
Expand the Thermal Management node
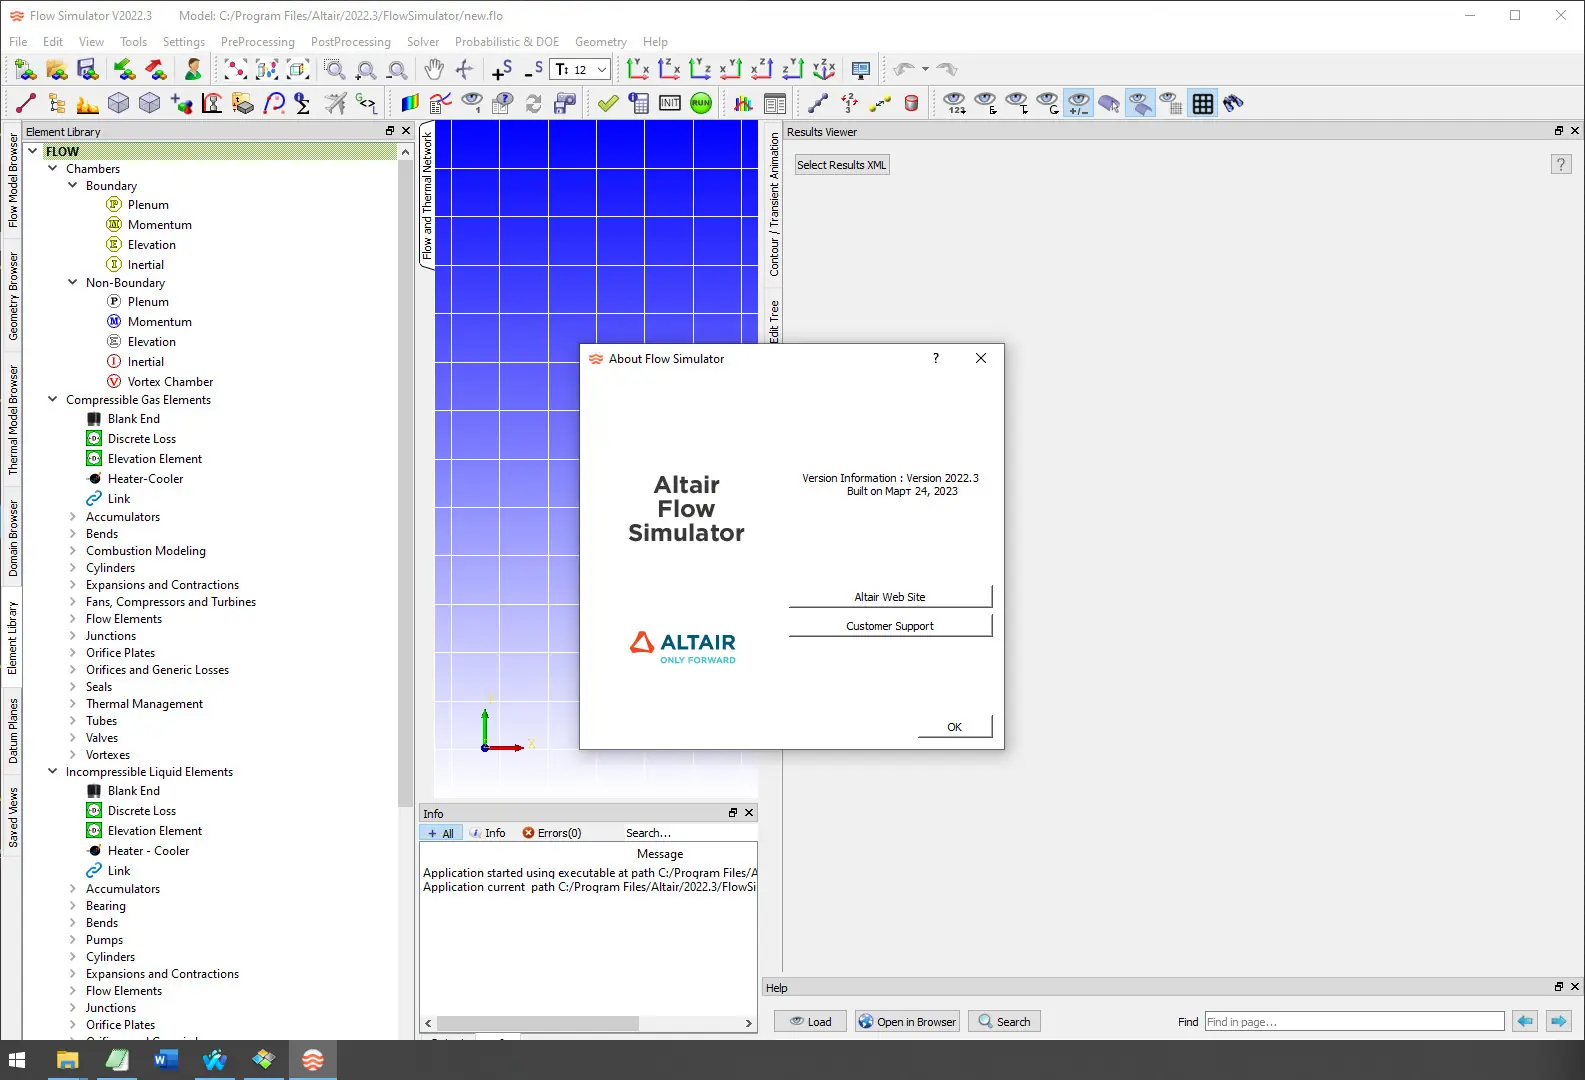73,703
